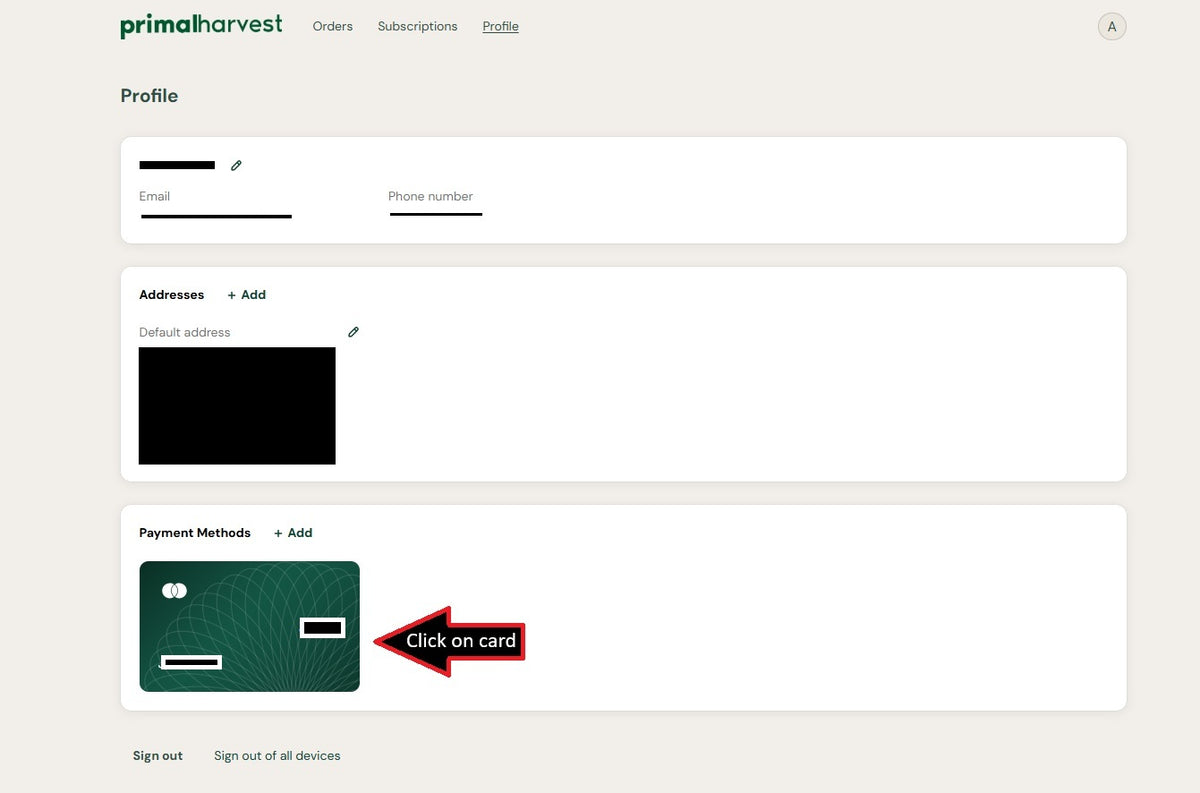The width and height of the screenshot is (1200, 793).
Task: Click the Default address label
Action: tap(184, 332)
